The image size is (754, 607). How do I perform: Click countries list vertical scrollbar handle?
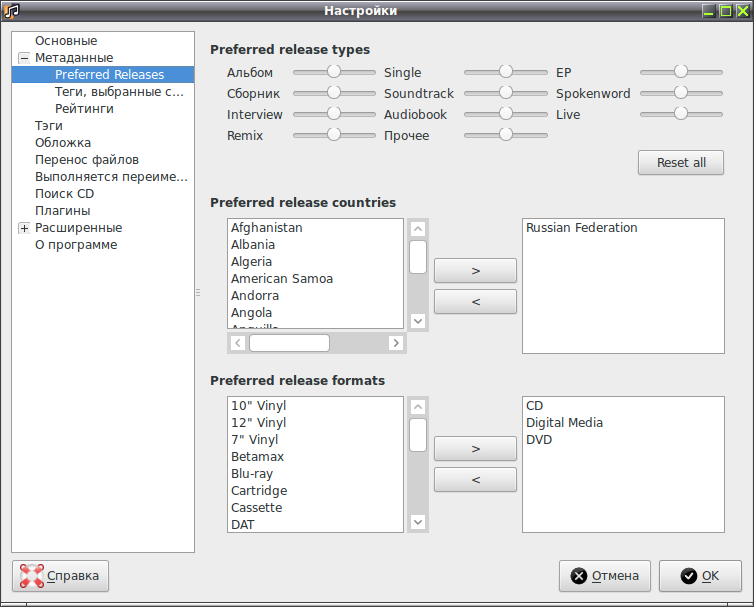(x=418, y=257)
